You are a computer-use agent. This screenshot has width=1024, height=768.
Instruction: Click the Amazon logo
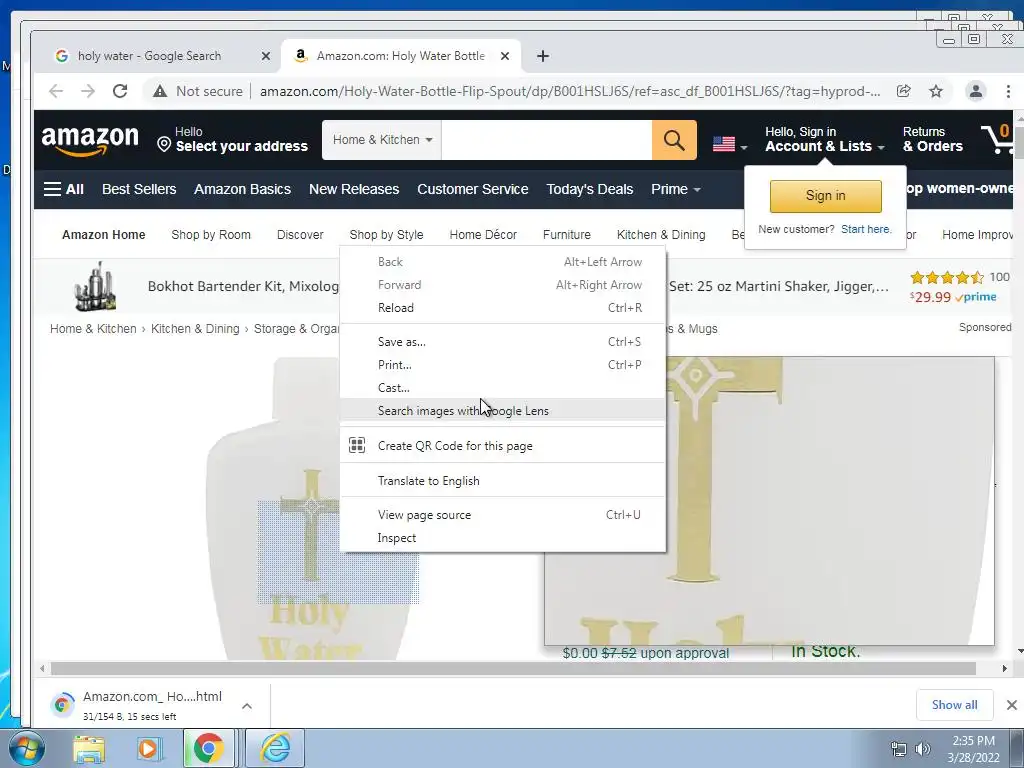(90, 140)
